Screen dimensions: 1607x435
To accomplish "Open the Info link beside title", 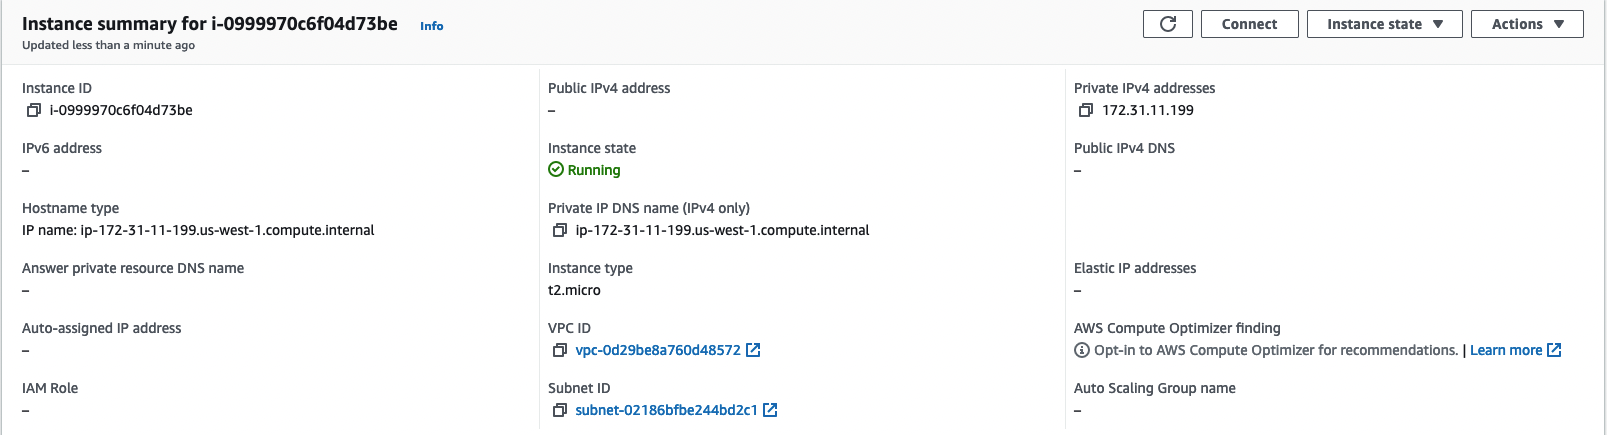I will [432, 26].
